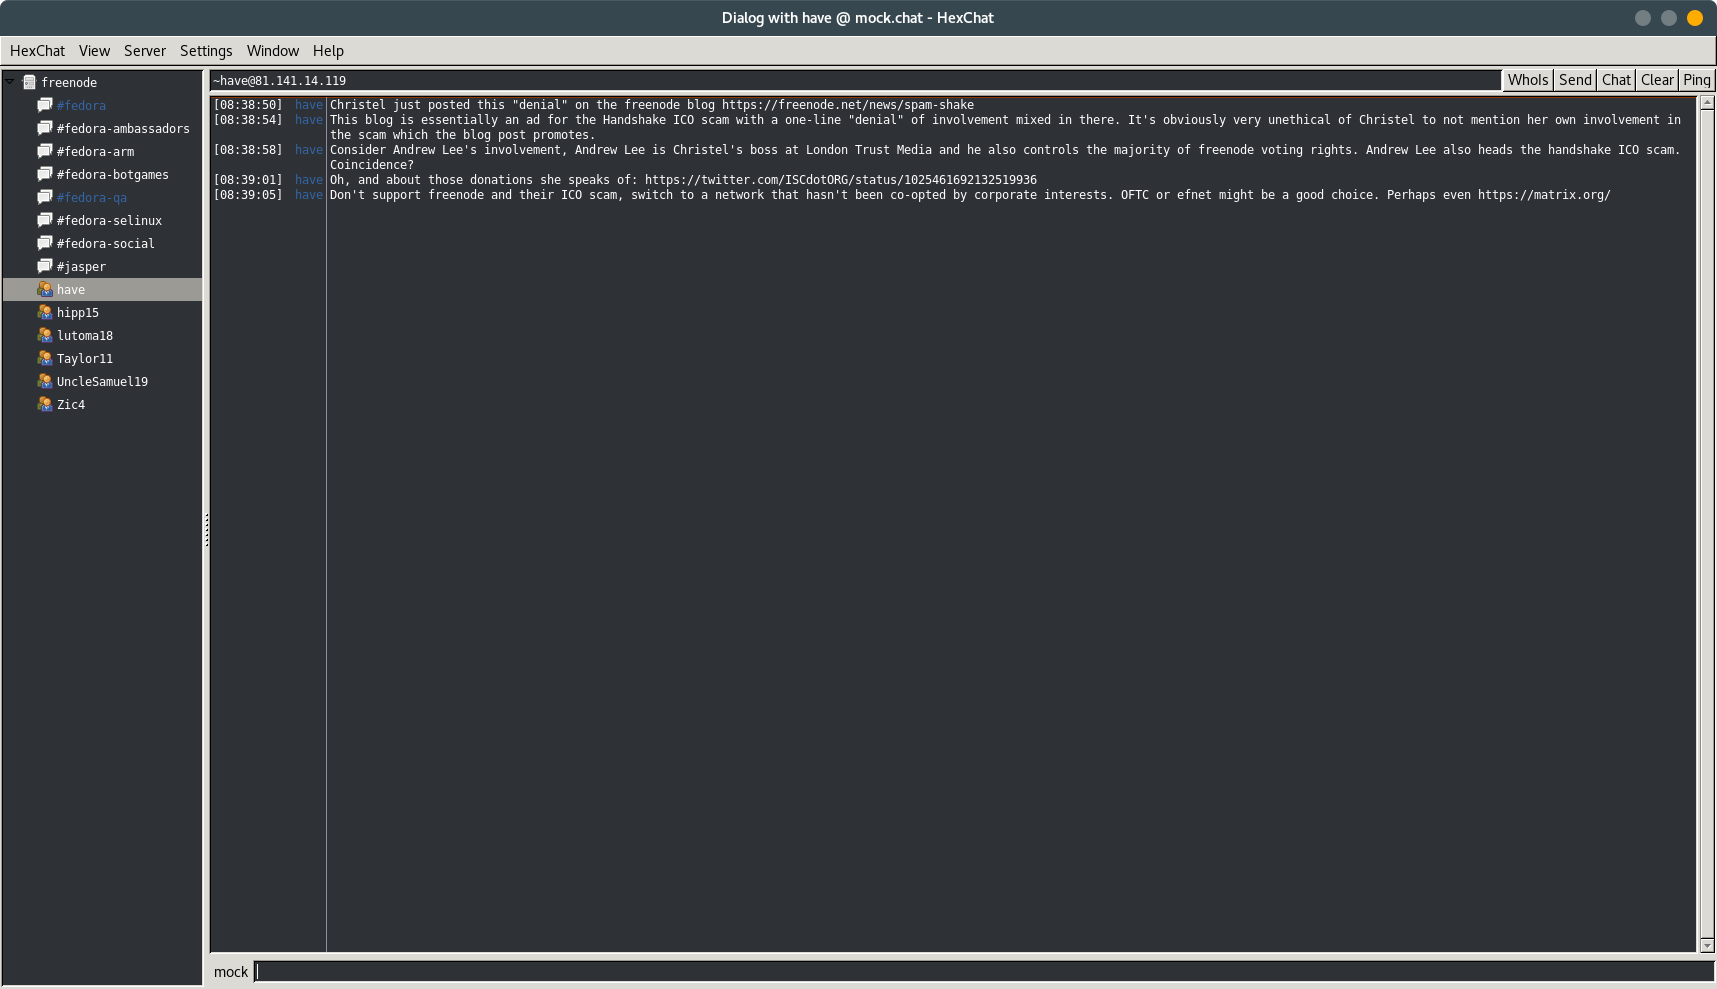Click the dialog icon beside hipp15
The width and height of the screenshot is (1717, 989).
[x=45, y=312]
